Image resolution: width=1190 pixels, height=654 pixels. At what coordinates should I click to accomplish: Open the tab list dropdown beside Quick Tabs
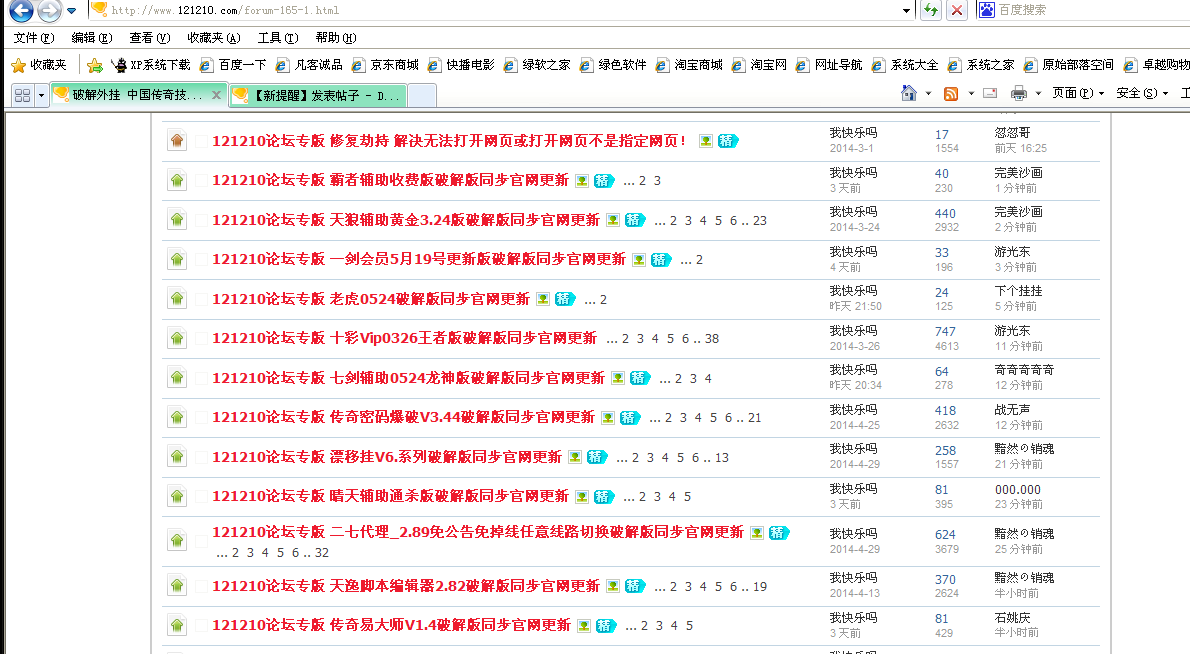(x=41, y=95)
